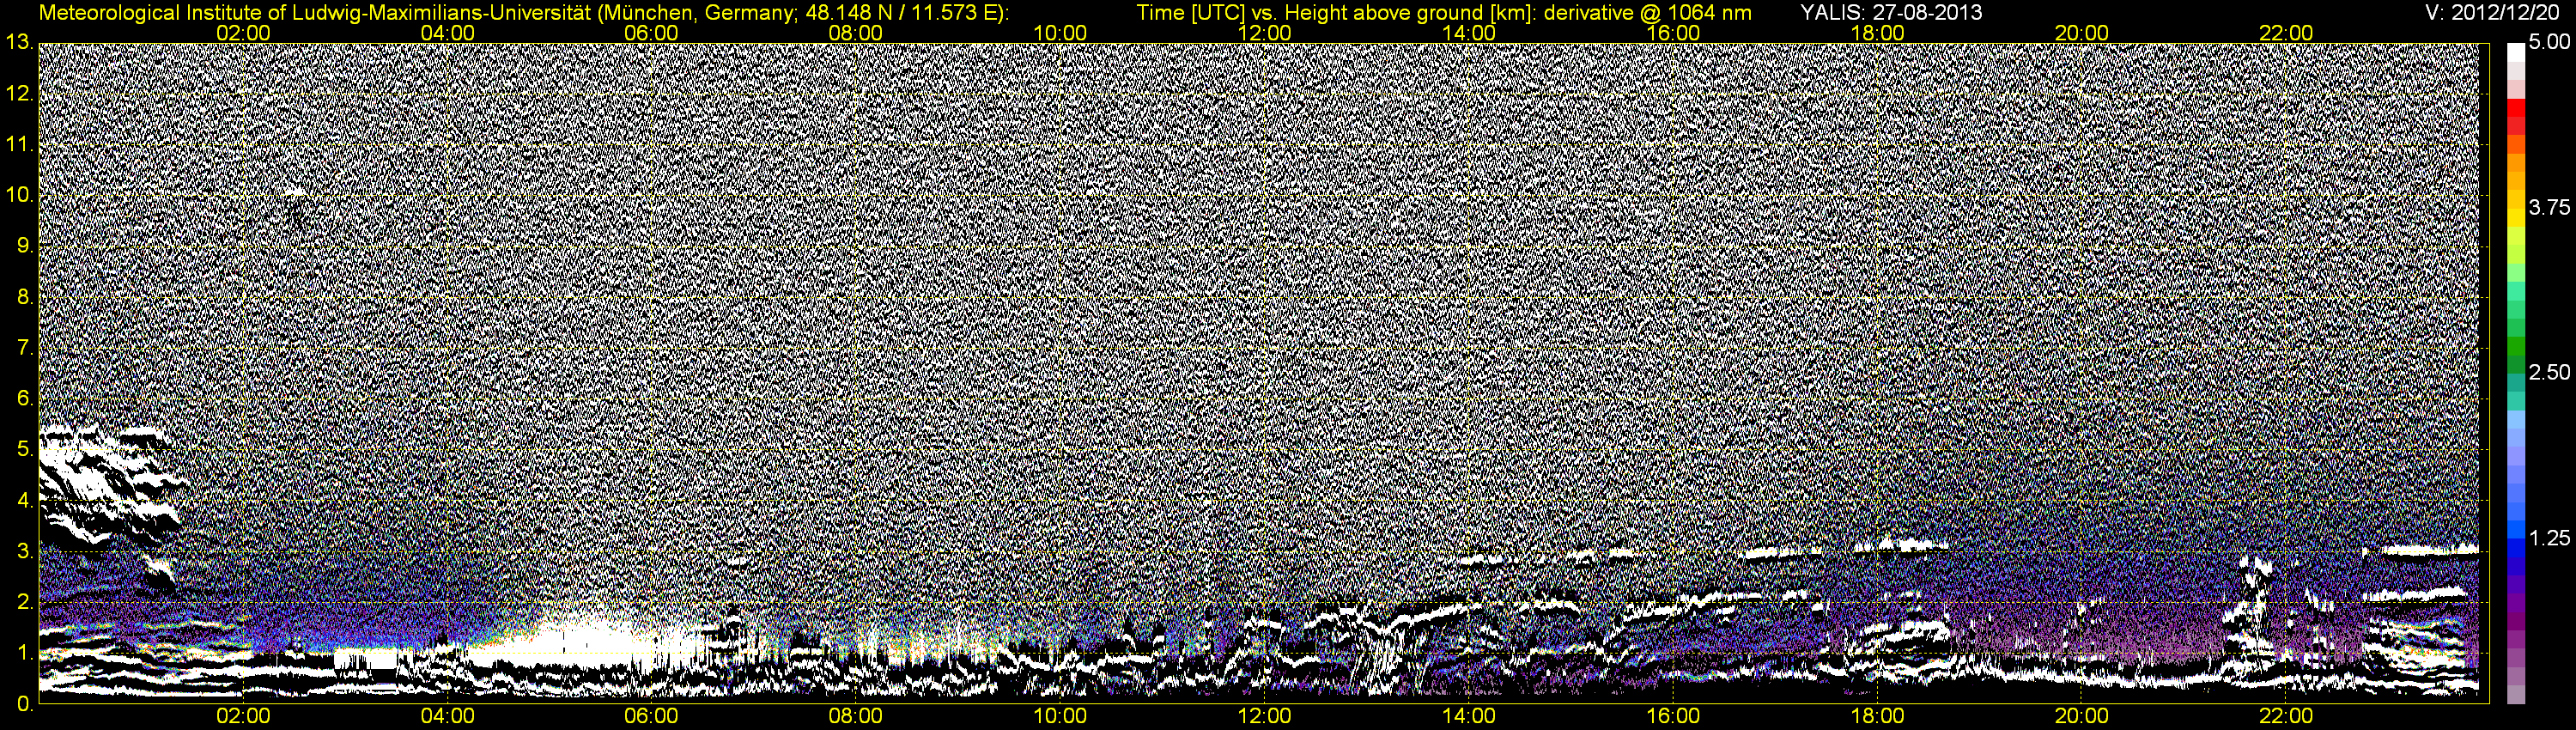Click the 12:00 label on the lower time axis
The width and height of the screenshot is (2576, 730).
click(1264, 716)
